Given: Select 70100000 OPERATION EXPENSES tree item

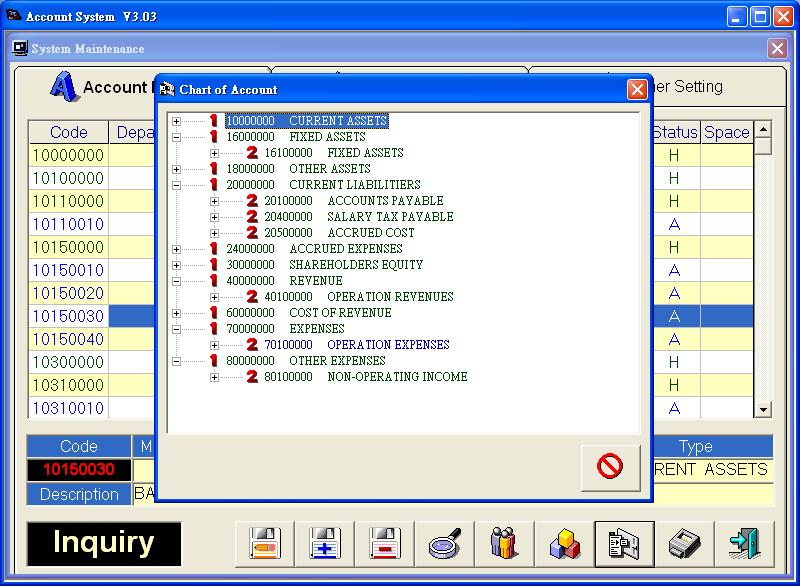Looking at the screenshot, I should point(357,345).
